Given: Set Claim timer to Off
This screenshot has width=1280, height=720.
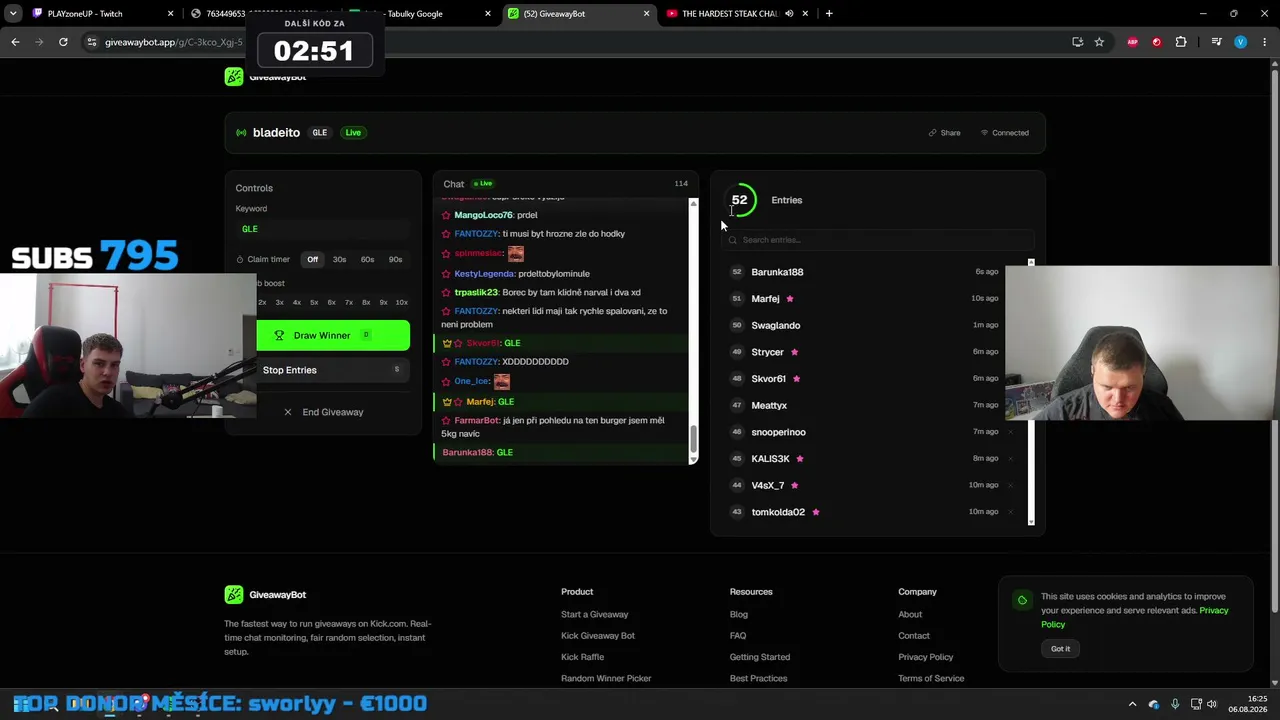Looking at the screenshot, I should pyautogui.click(x=313, y=260).
